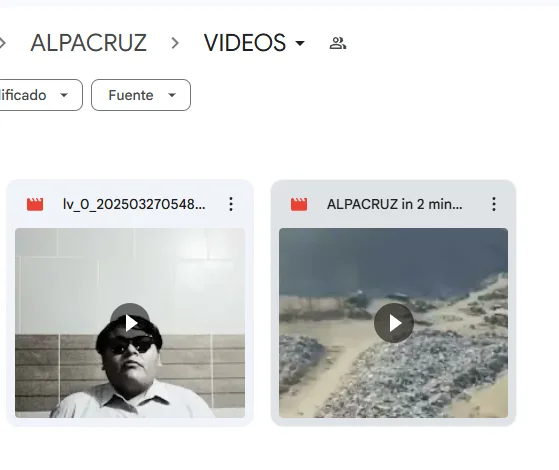The image size is (559, 470).
Task: Select the ALPACRUZ in 2 min... file name
Action: pos(395,204)
